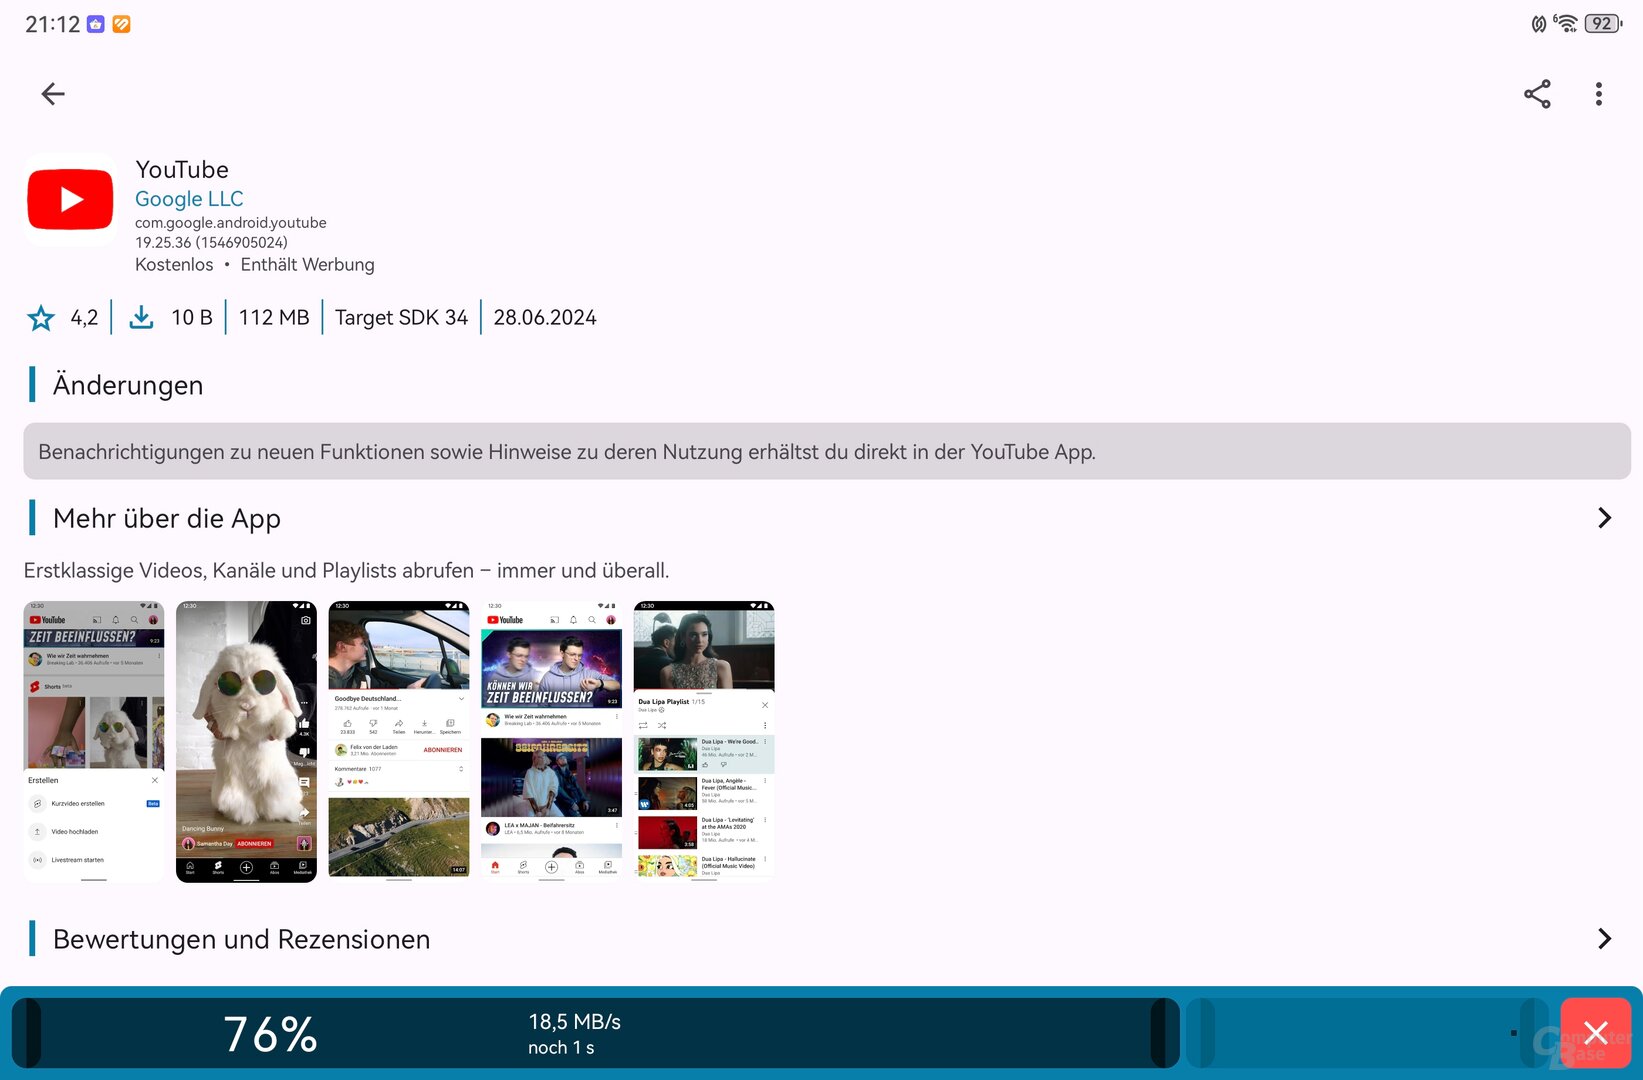Viewport: 1643px width, 1080px height.
Task: Tap the Target SDK 34 label
Action: coord(401,318)
